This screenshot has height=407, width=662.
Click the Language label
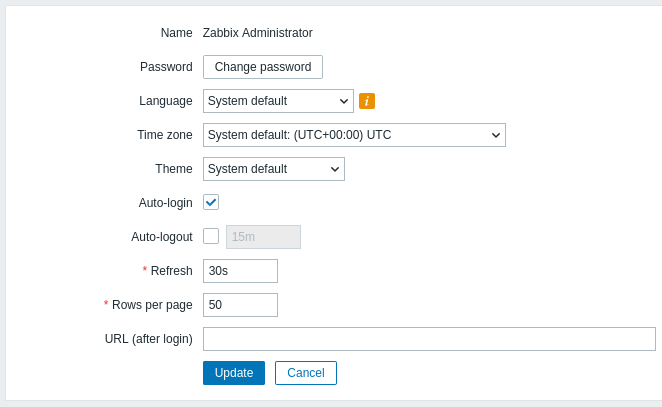pyautogui.click(x=166, y=101)
